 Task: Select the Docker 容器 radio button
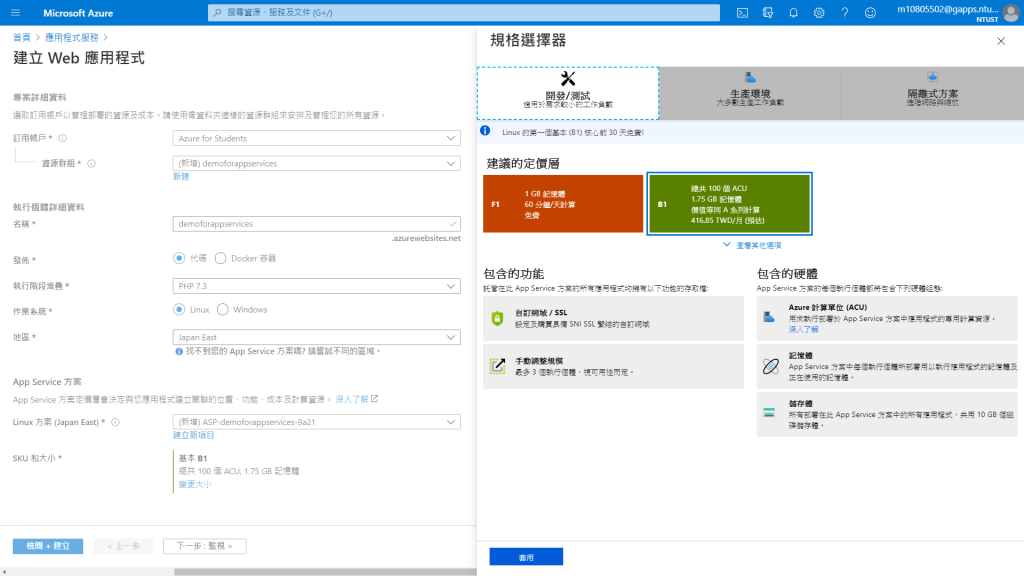tap(221, 259)
